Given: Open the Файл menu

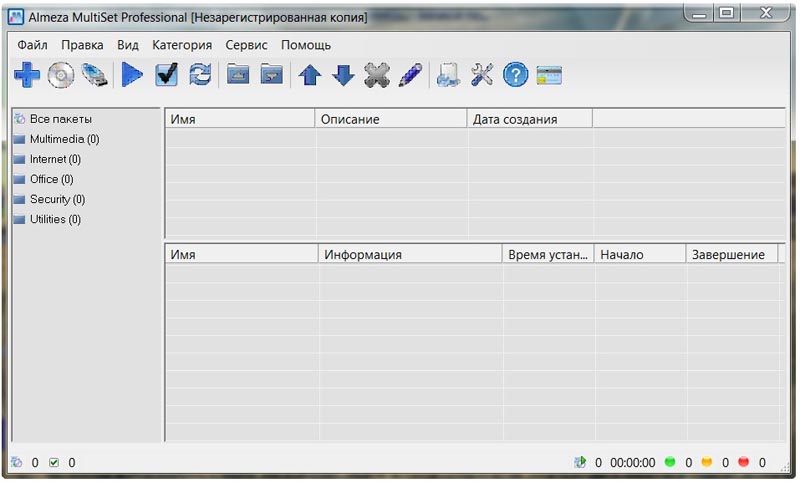Looking at the screenshot, I should (x=32, y=45).
